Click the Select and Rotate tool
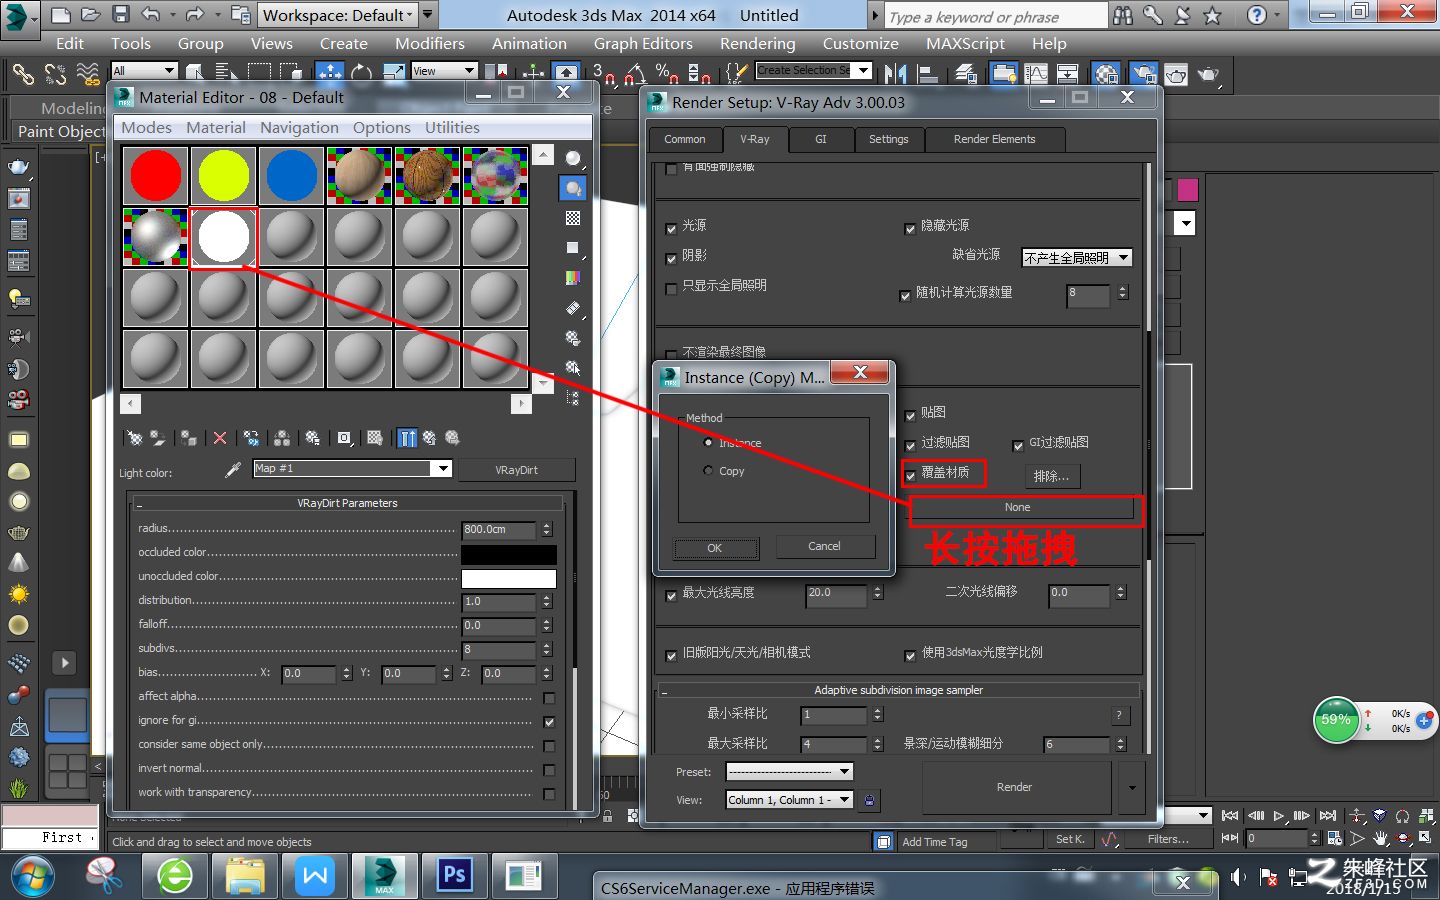This screenshot has height=900, width=1440. coord(361,72)
